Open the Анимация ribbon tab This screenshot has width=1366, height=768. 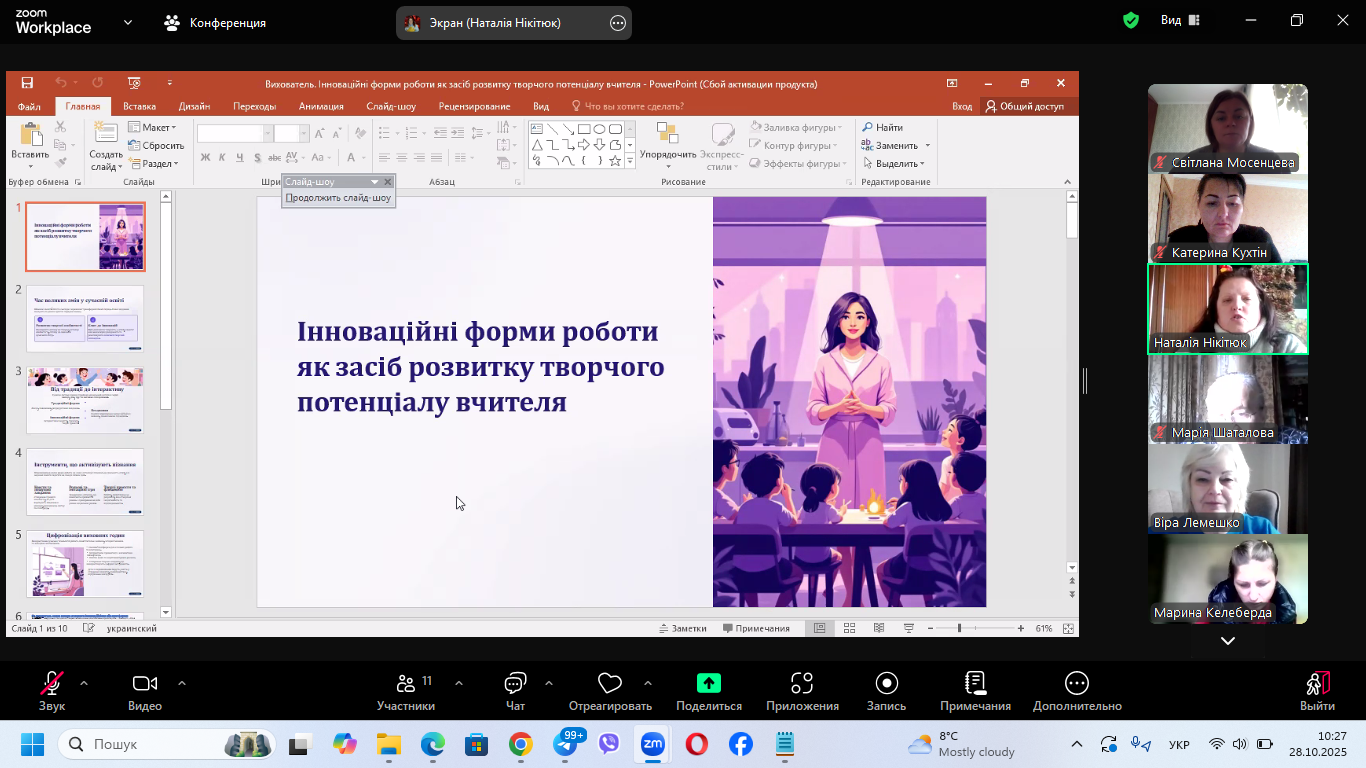pos(321,106)
